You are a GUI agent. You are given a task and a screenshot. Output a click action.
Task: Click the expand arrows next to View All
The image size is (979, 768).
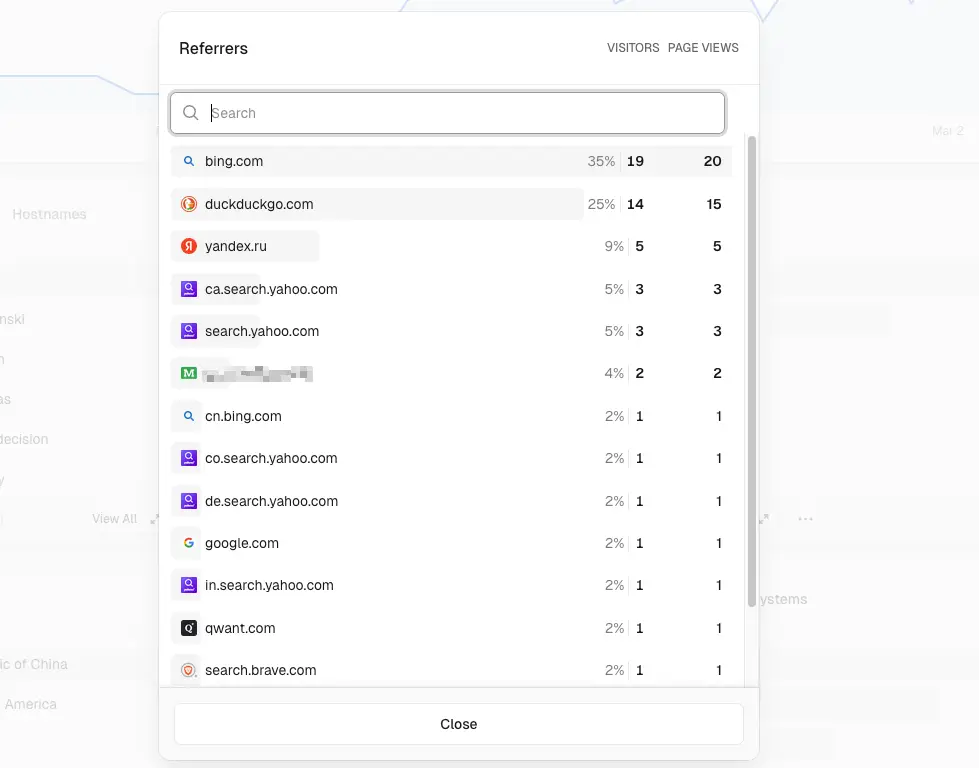pos(154,519)
